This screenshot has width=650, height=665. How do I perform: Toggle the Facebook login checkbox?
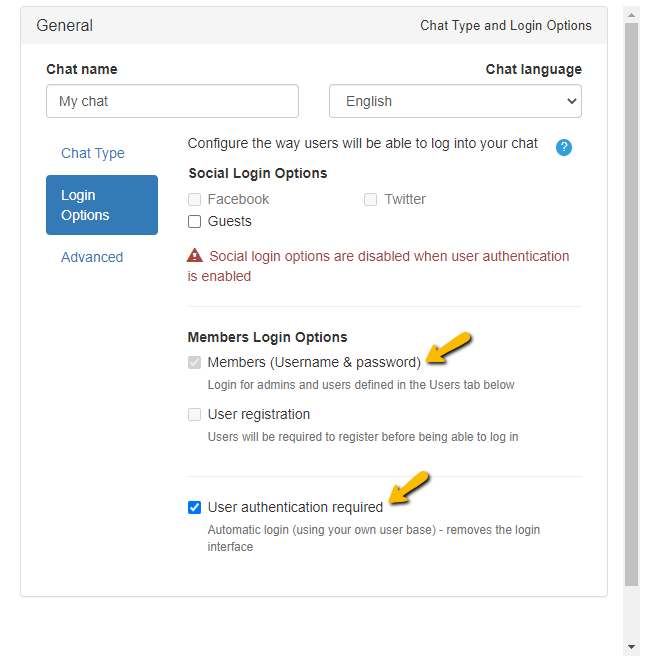point(195,199)
